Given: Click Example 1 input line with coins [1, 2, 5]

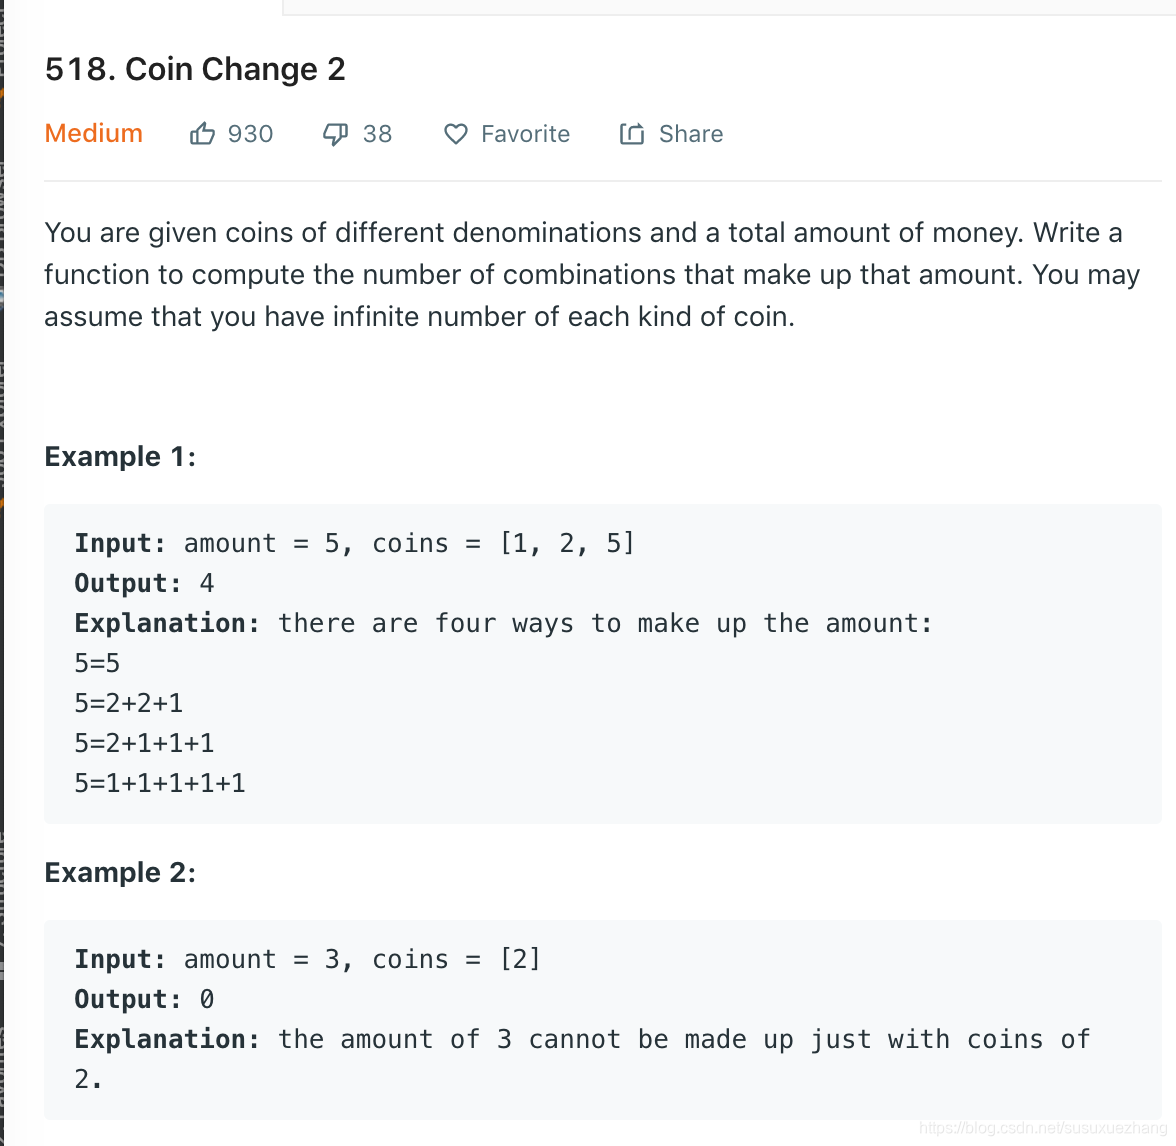Looking at the screenshot, I should tap(354, 543).
